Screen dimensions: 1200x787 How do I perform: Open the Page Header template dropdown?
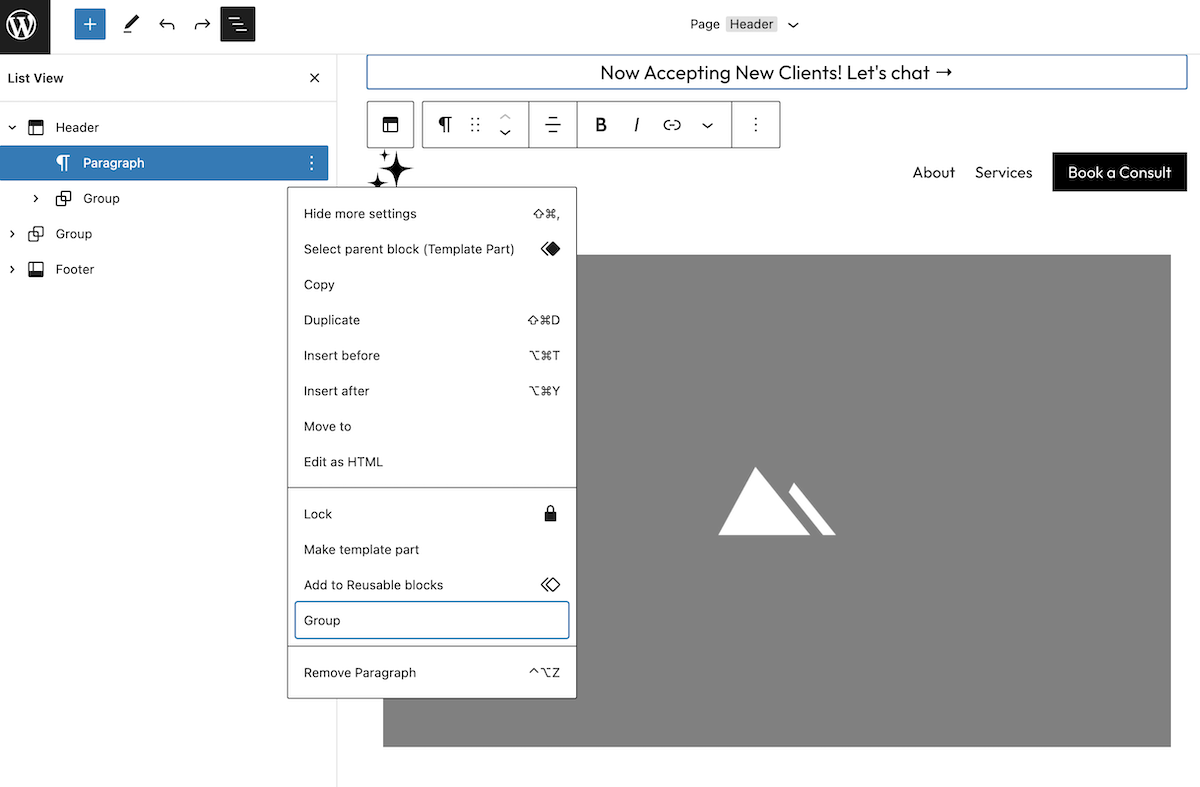(794, 25)
